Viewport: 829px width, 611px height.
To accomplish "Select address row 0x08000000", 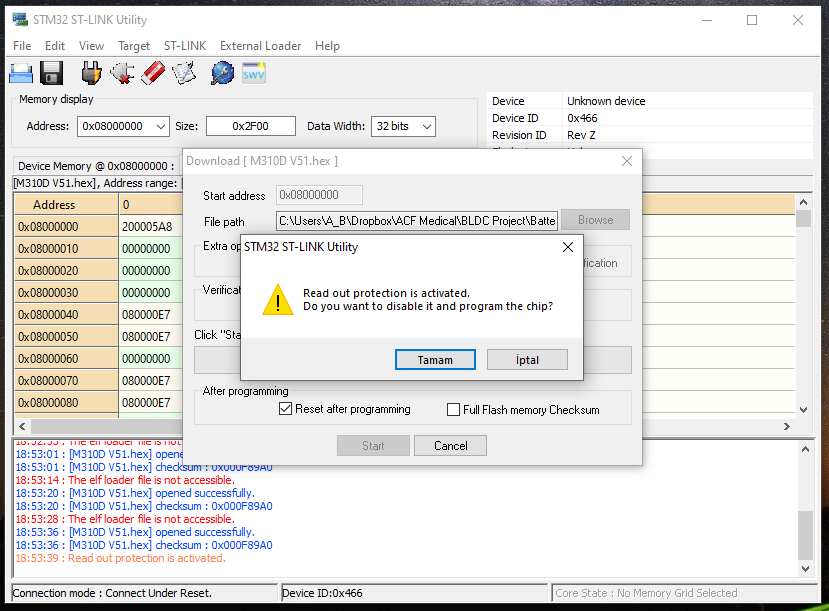I will point(66,227).
